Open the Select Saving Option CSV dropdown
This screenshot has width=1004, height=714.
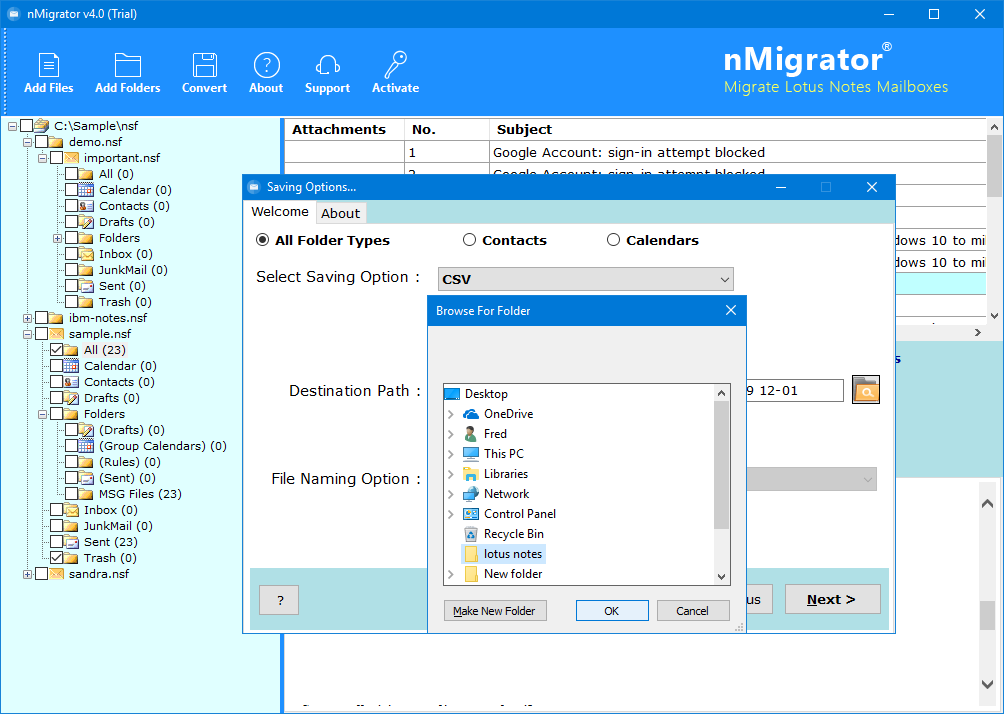pos(585,279)
